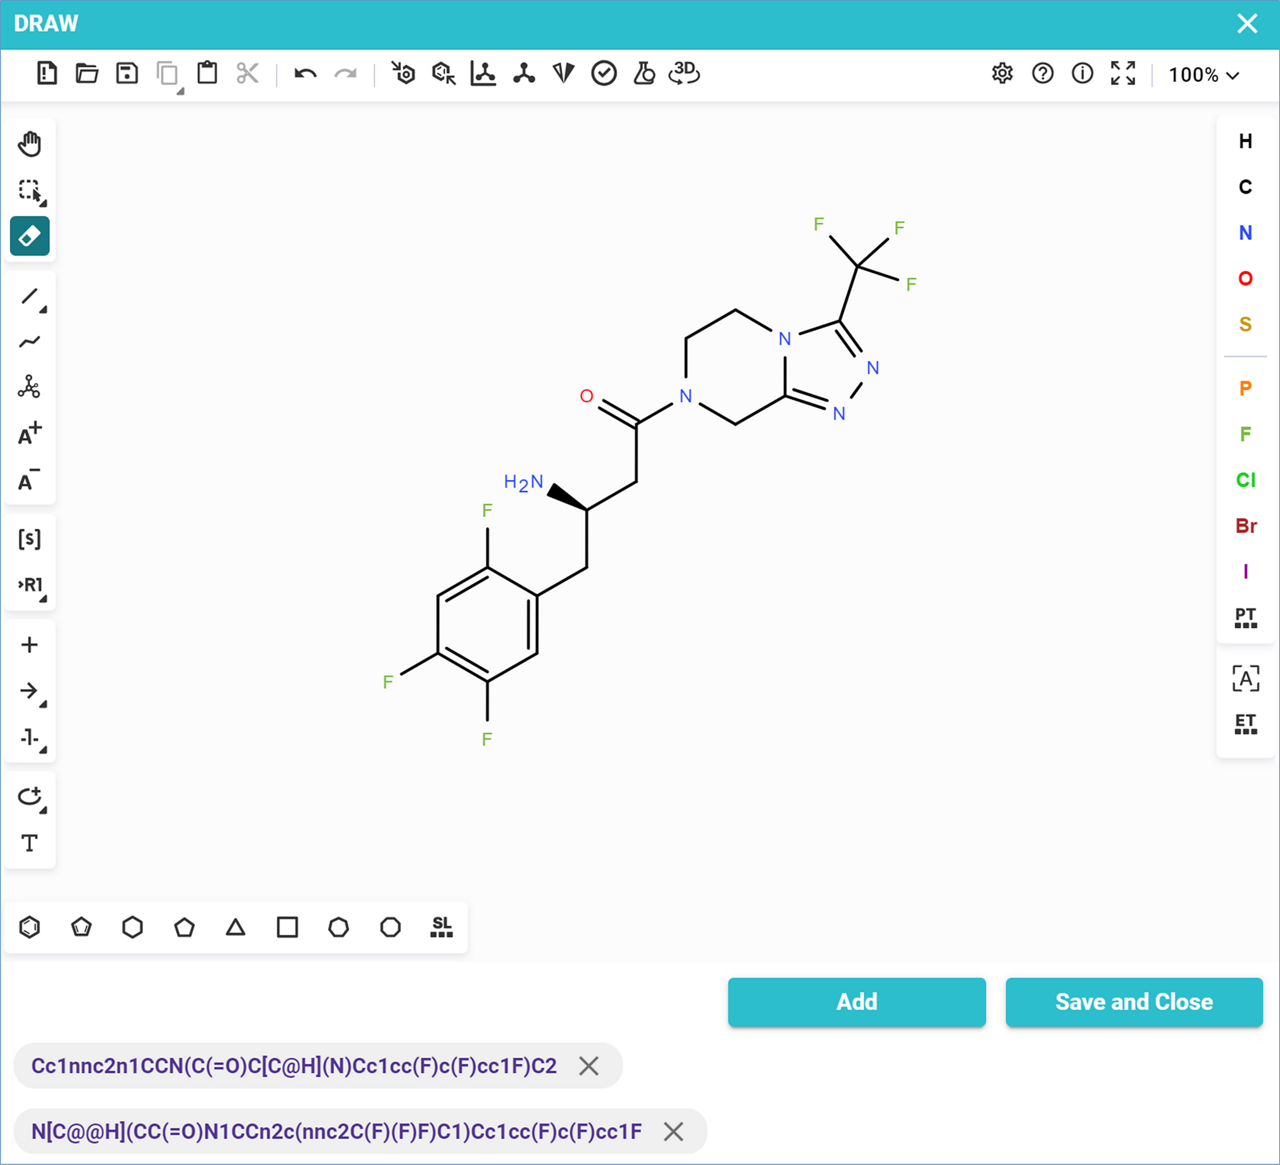Select the Hand pan tool
Screen dimensions: 1280x1165
pos(30,144)
